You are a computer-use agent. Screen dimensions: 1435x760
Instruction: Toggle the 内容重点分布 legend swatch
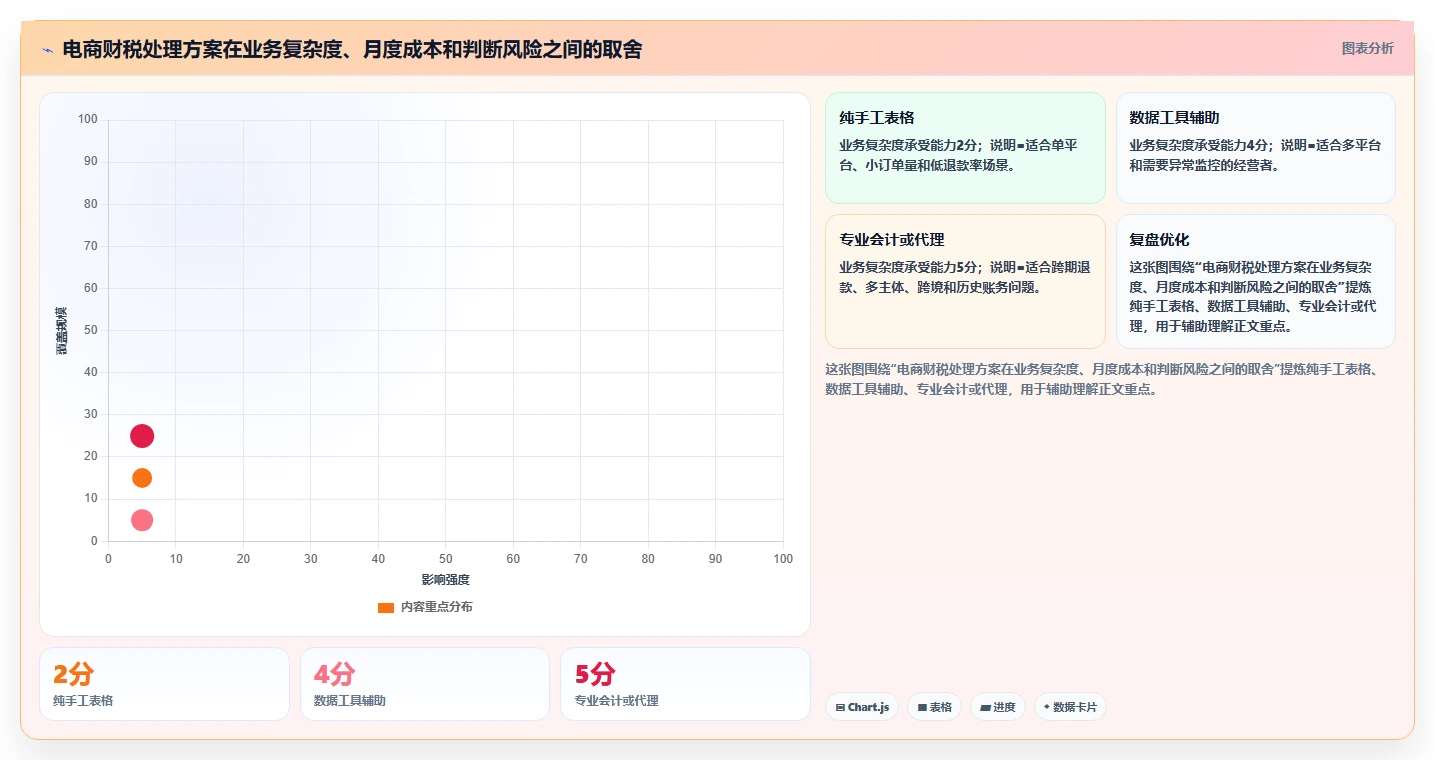pyautogui.click(x=386, y=607)
